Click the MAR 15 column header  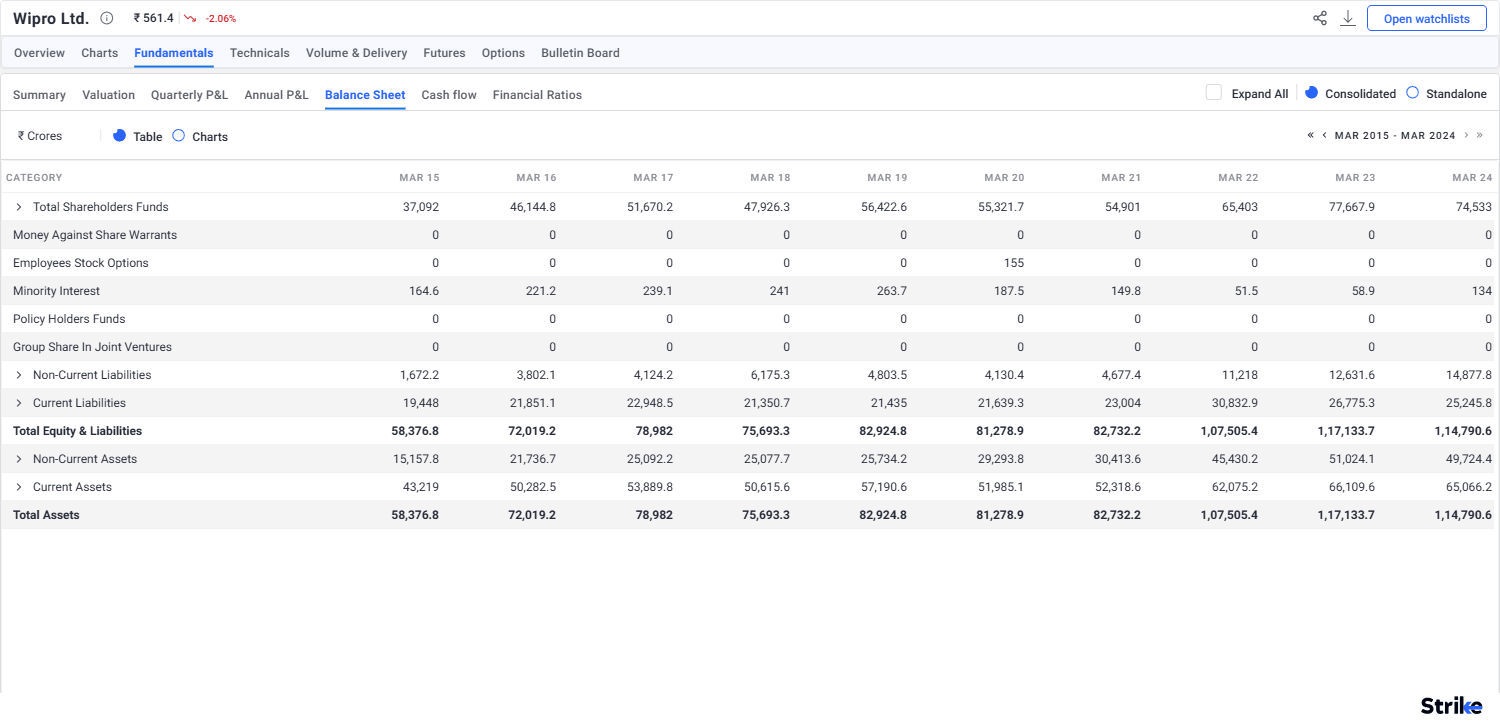click(419, 178)
